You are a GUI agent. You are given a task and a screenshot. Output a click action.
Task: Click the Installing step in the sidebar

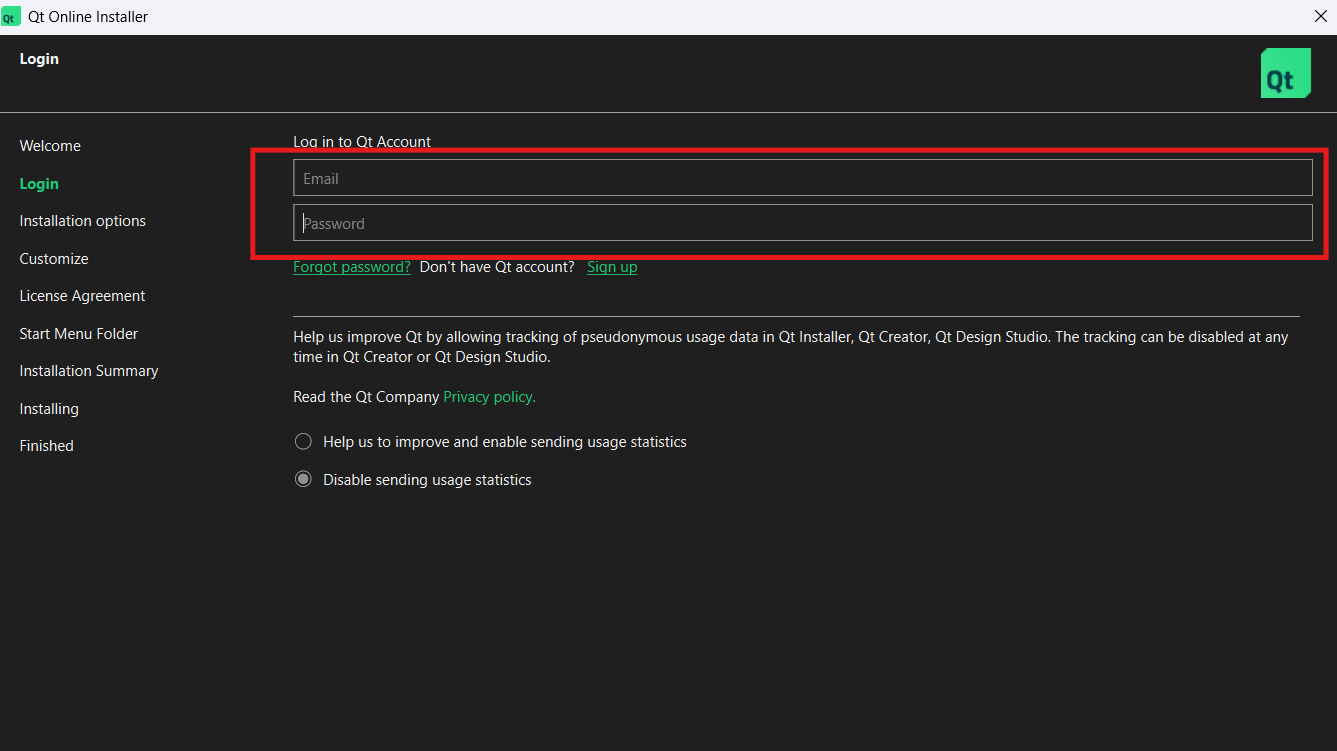pyautogui.click(x=49, y=409)
